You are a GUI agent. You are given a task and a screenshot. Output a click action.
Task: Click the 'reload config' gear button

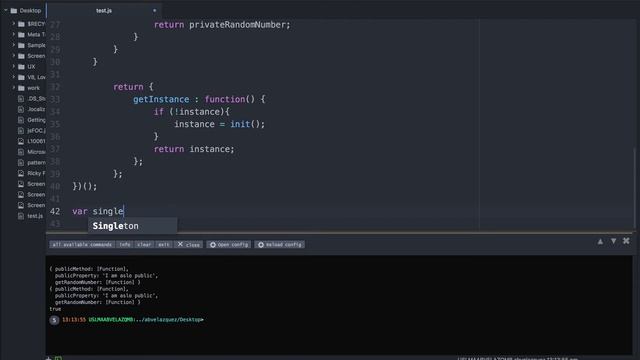pyautogui.click(x=280, y=244)
